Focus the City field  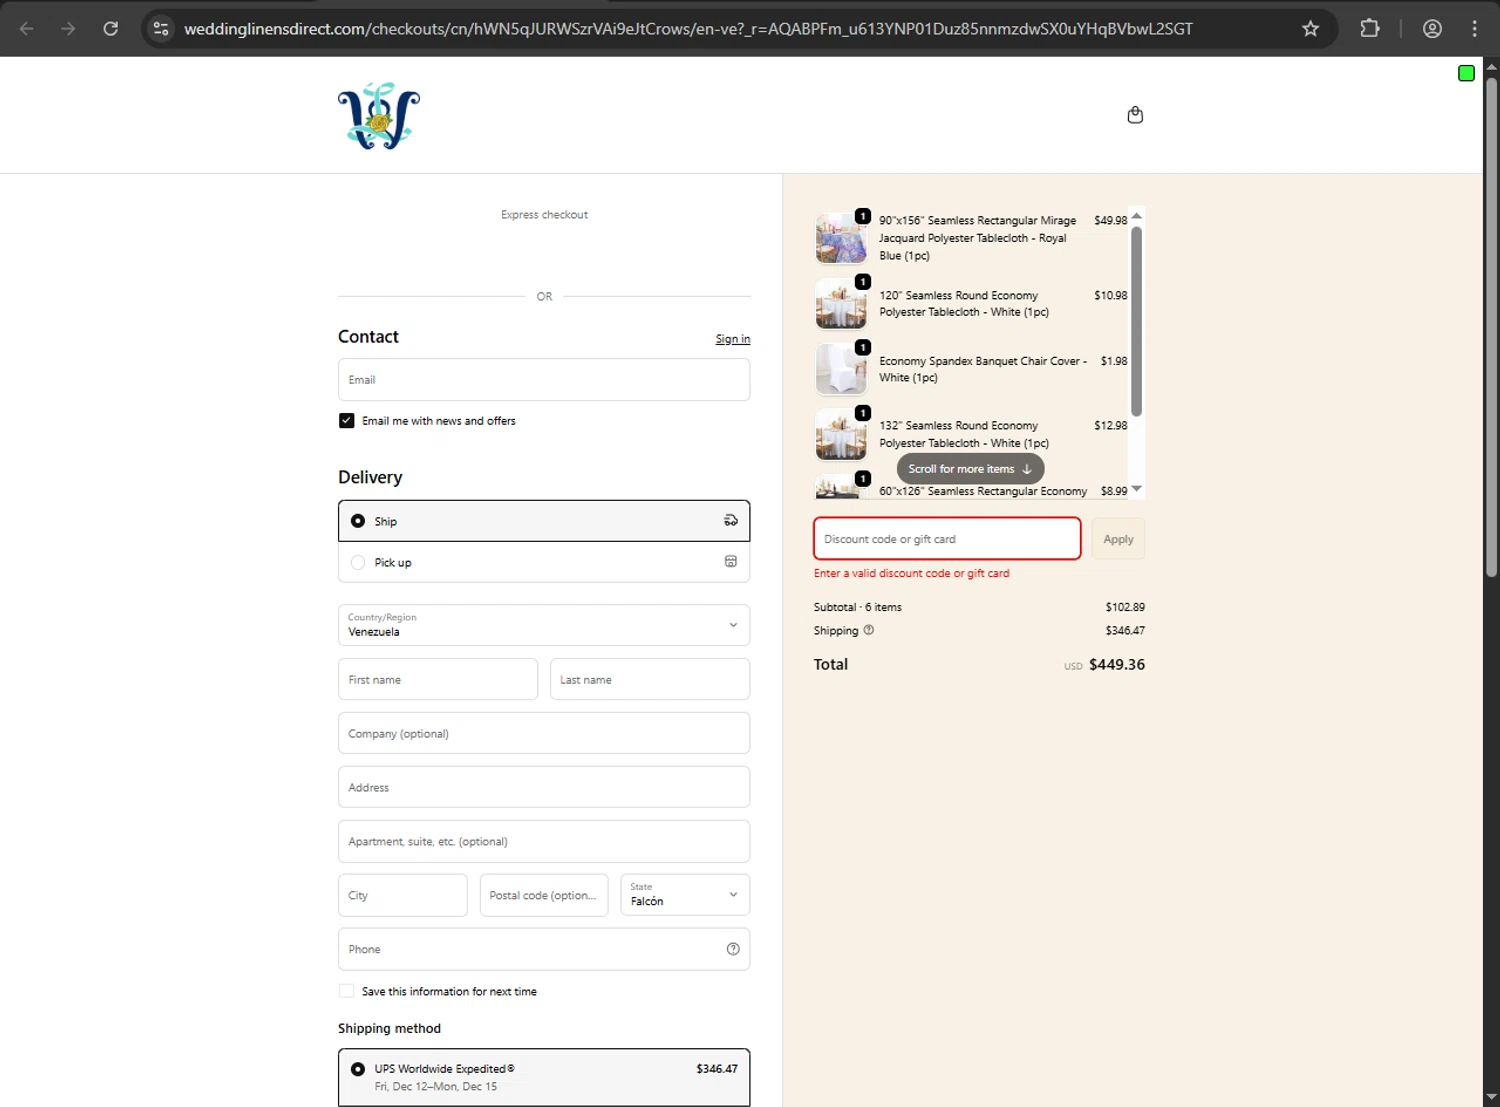click(x=403, y=895)
